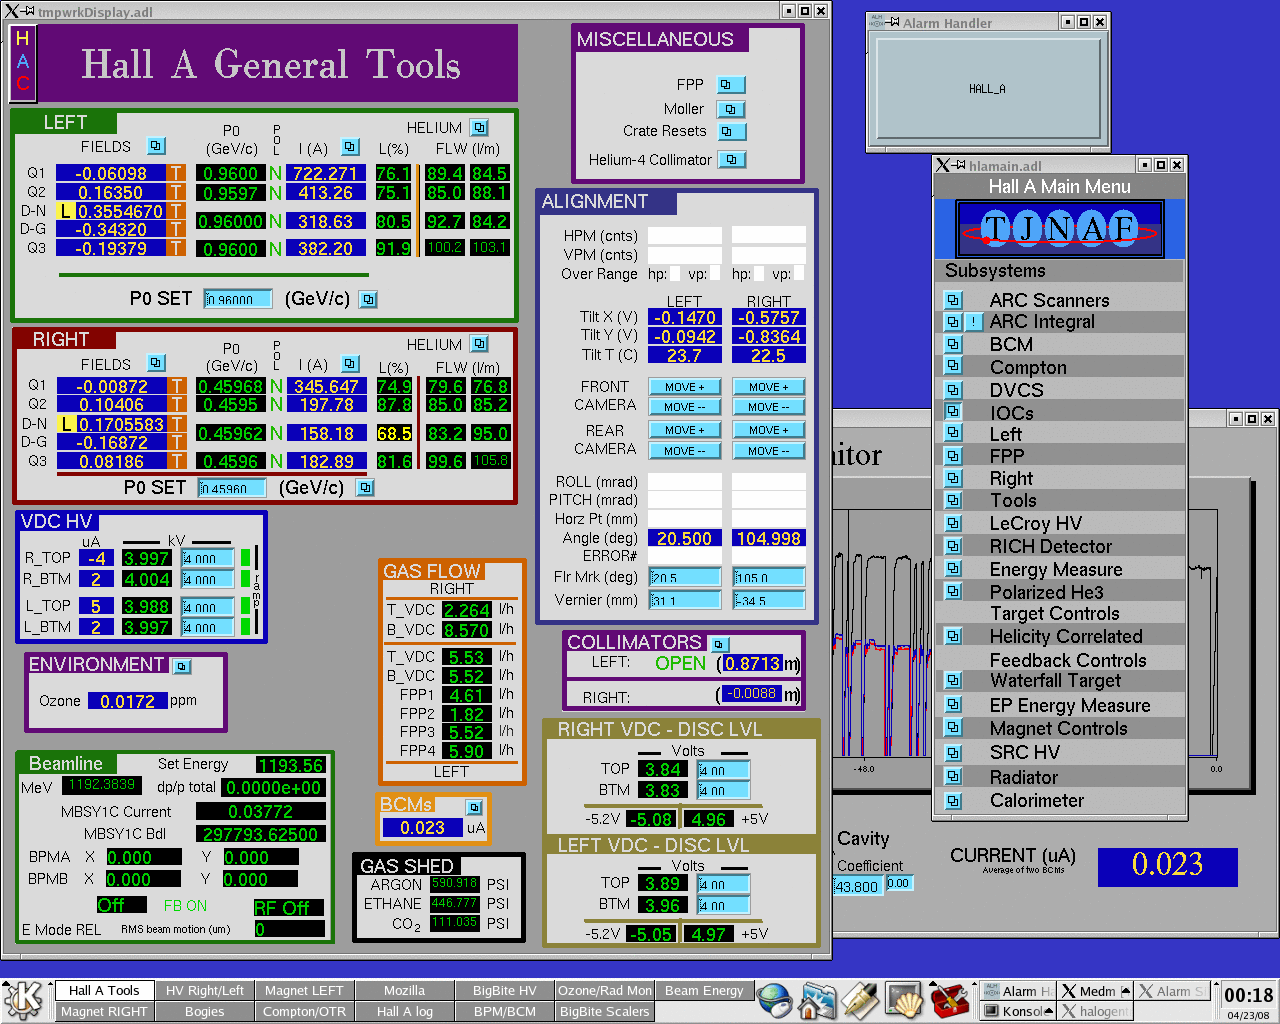The height and width of the screenshot is (1024, 1280).
Task: Open the COLLIMATORS related display icon
Action: [719, 644]
